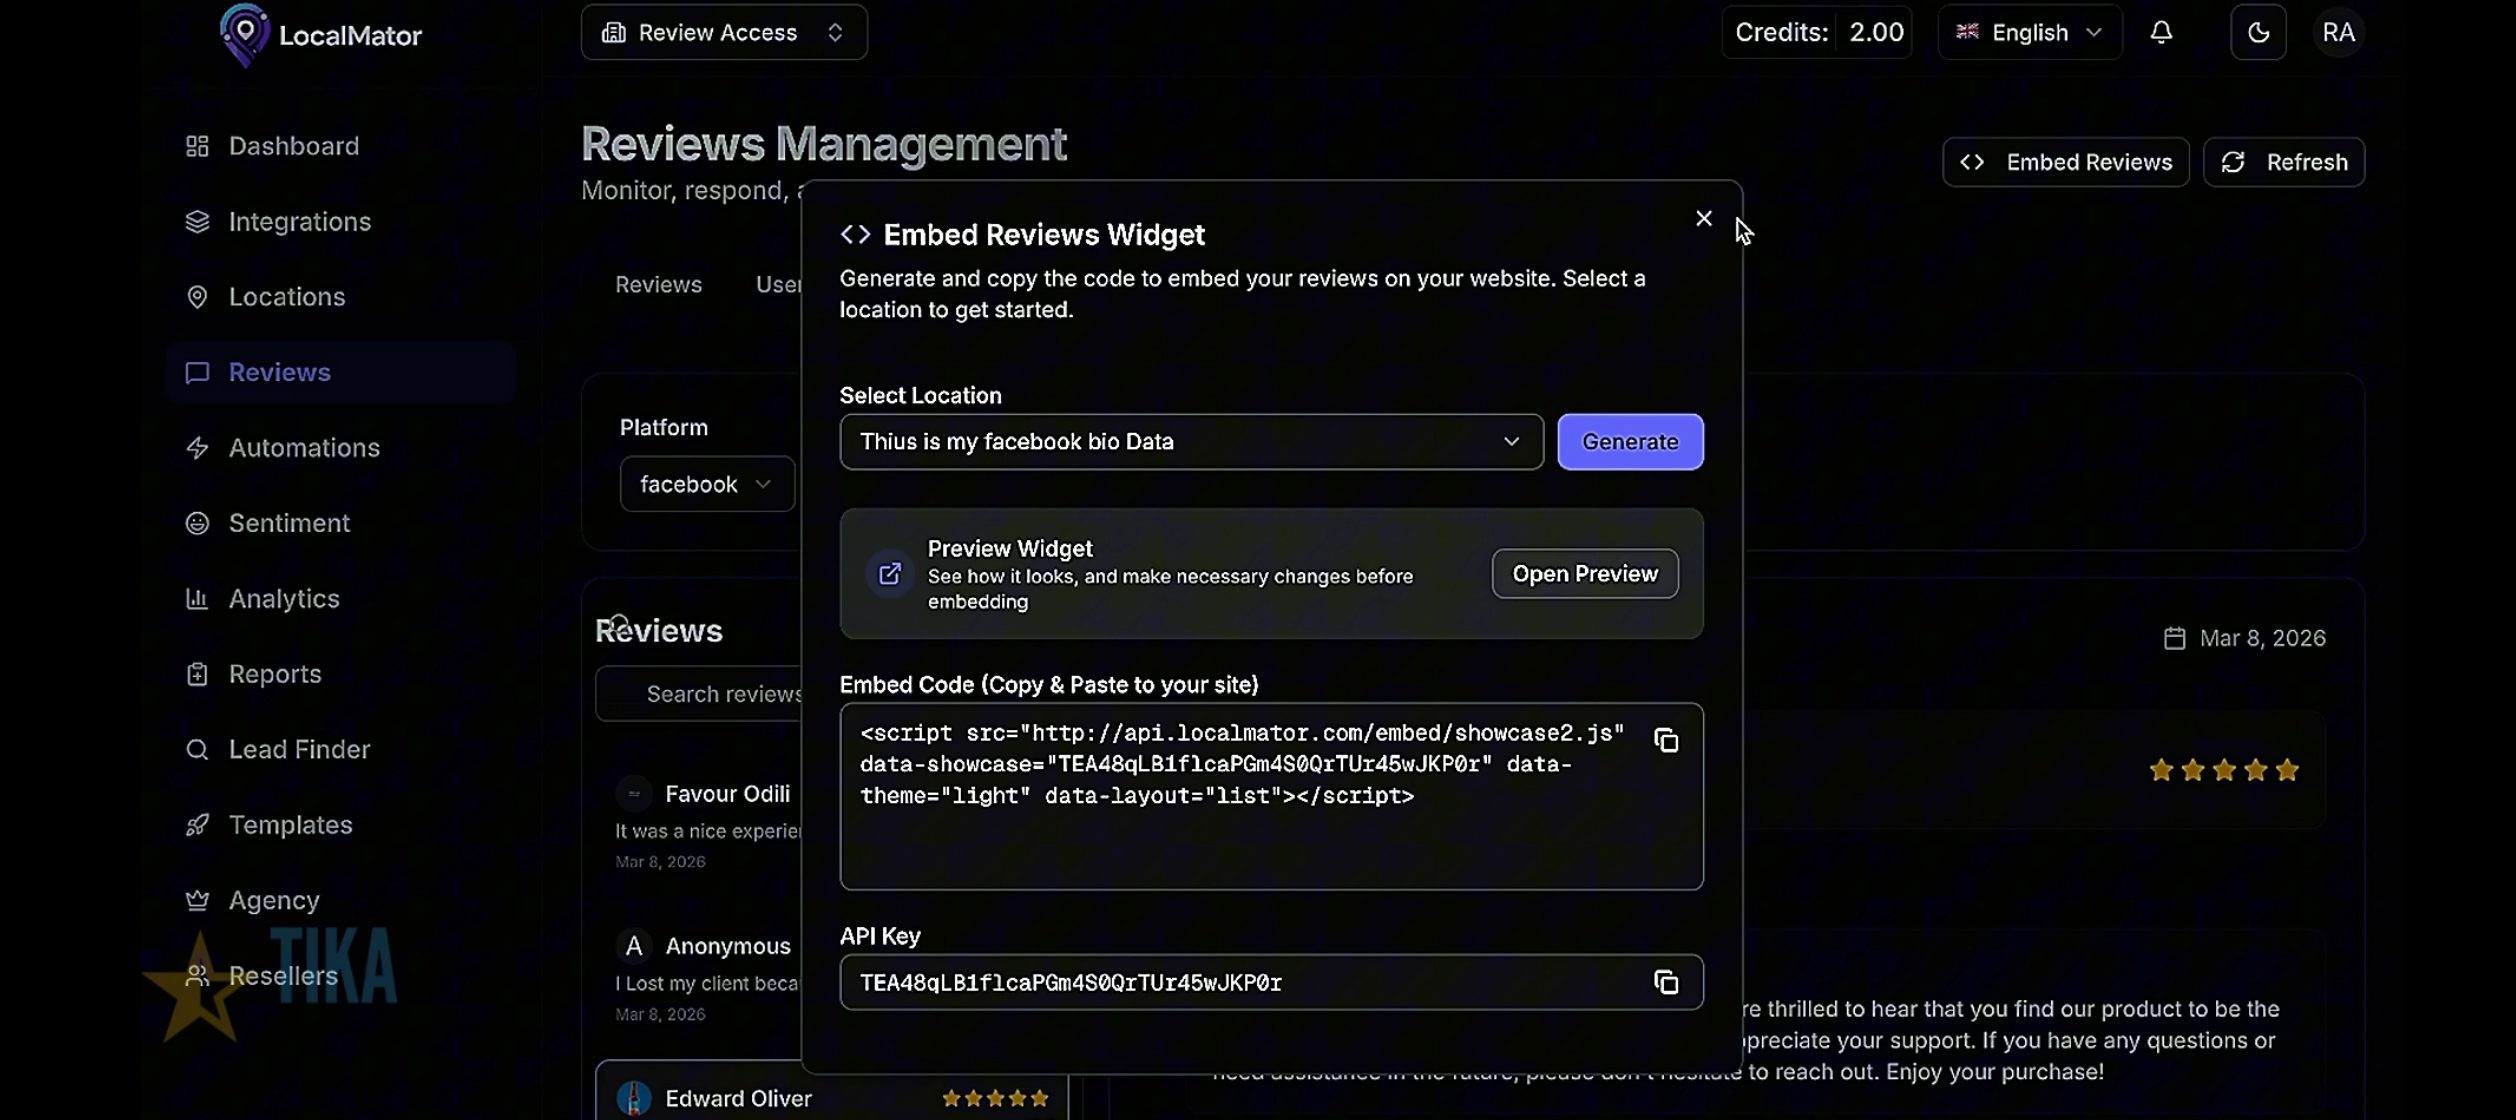Open the Sentiment analysis section
This screenshot has width=2516, height=1120.
(x=288, y=522)
